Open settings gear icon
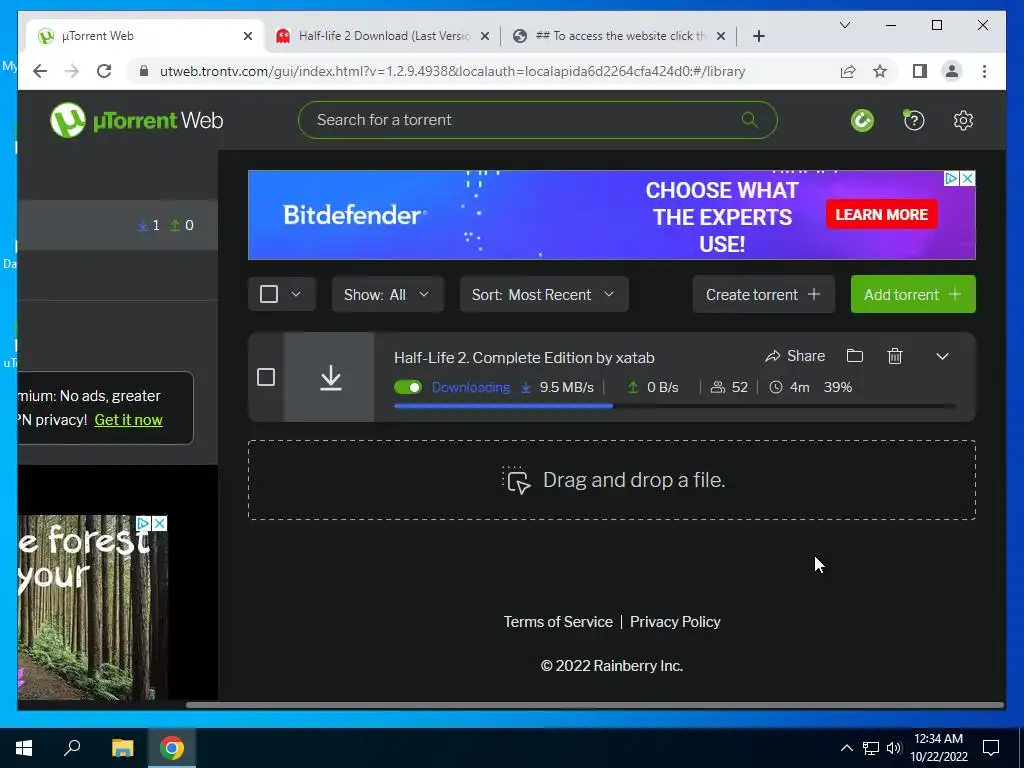This screenshot has height=768, width=1024. tap(963, 120)
